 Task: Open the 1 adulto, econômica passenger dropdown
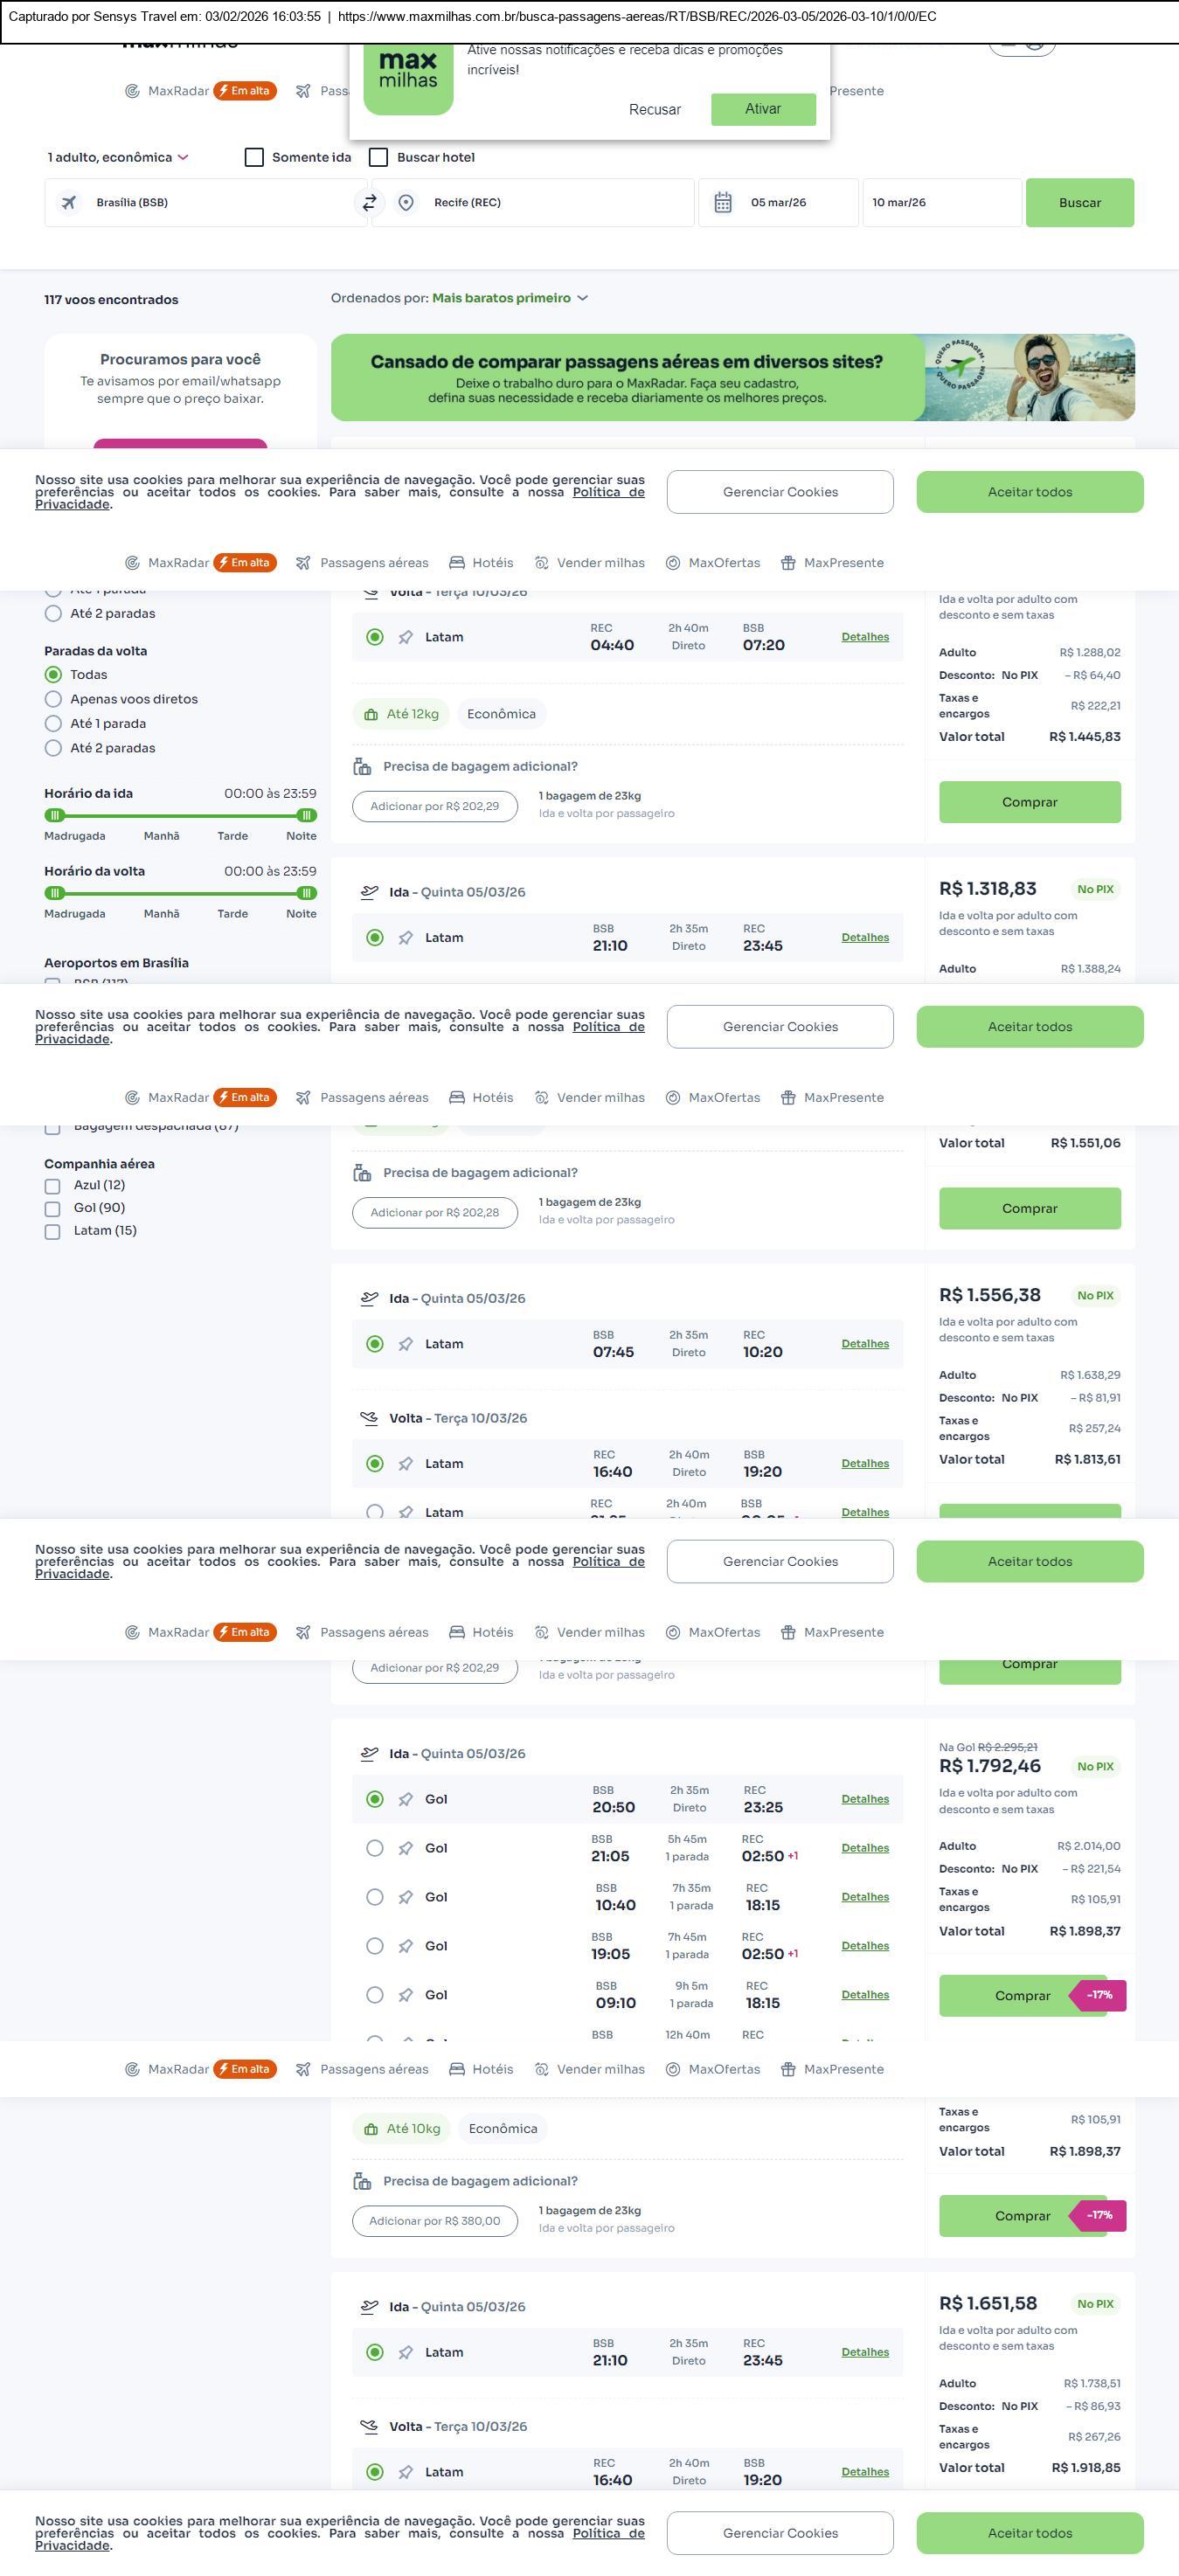[117, 158]
